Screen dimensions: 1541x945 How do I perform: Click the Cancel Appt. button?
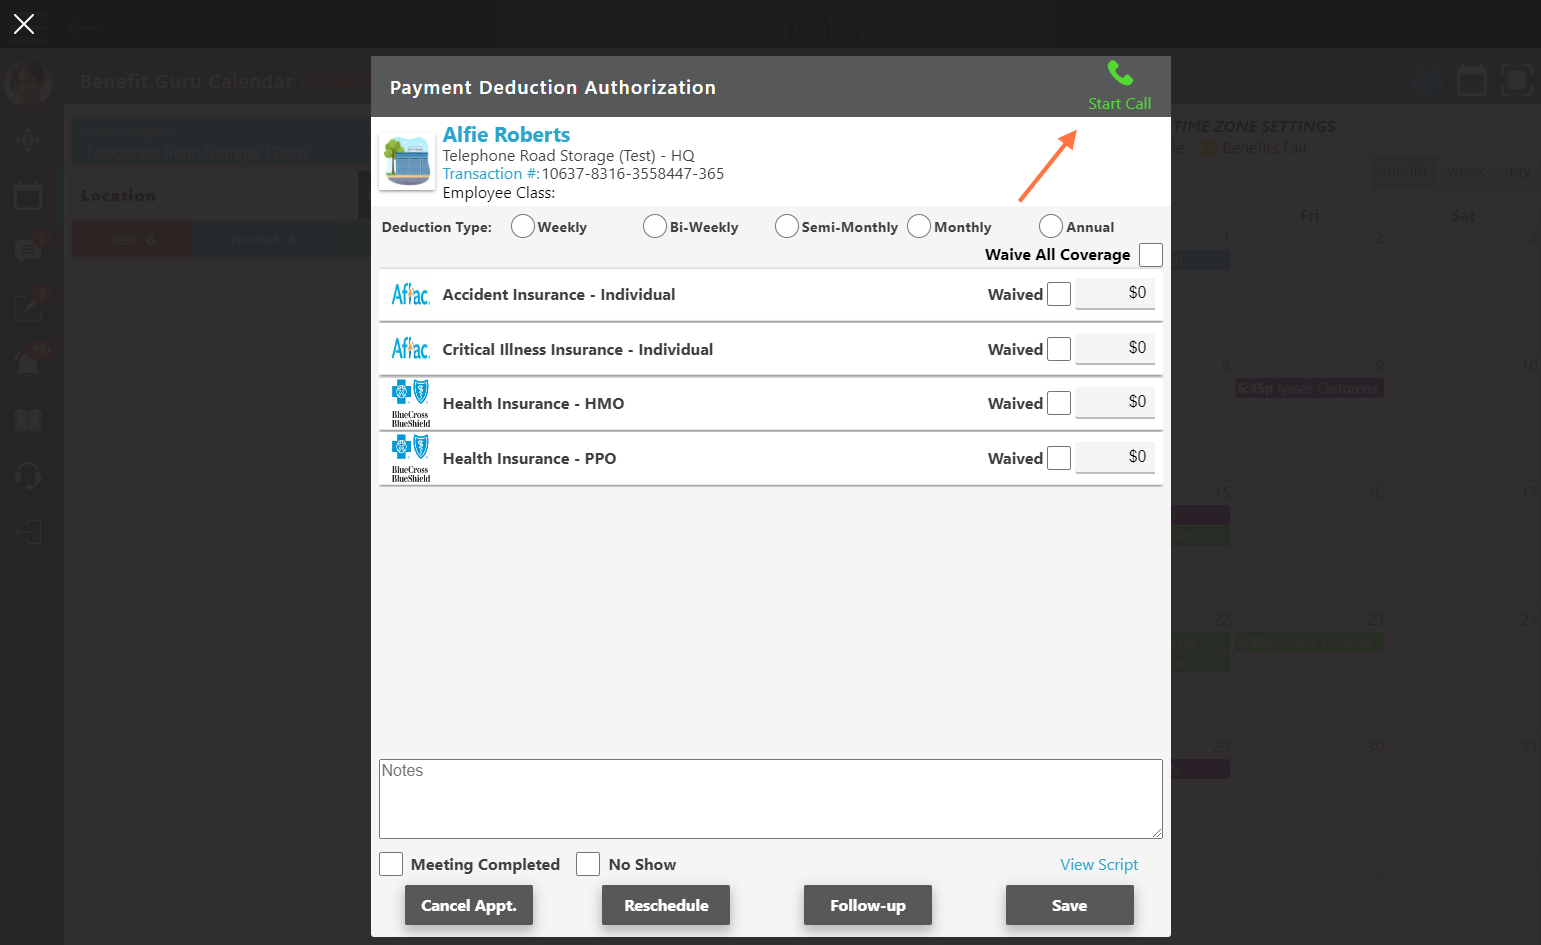[469, 905]
